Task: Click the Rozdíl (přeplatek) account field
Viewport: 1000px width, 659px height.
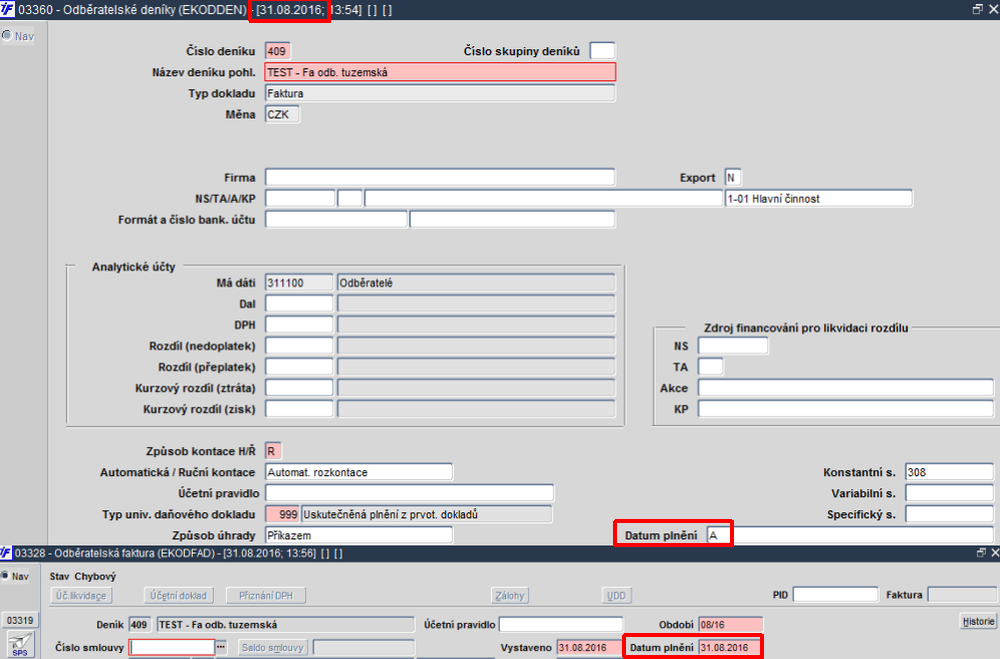Action: (x=299, y=367)
